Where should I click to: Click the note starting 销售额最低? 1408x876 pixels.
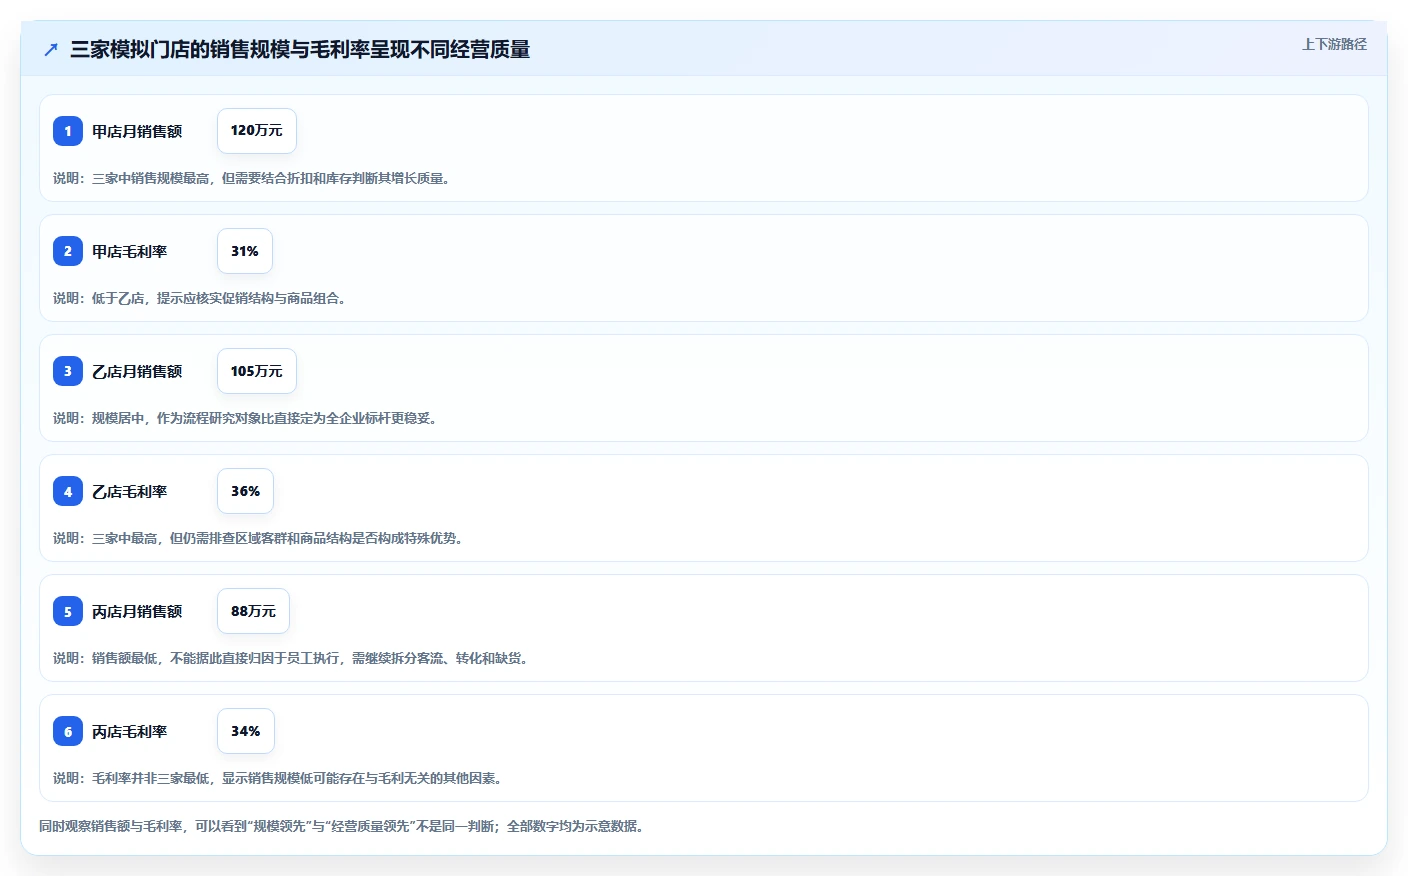coord(291,658)
